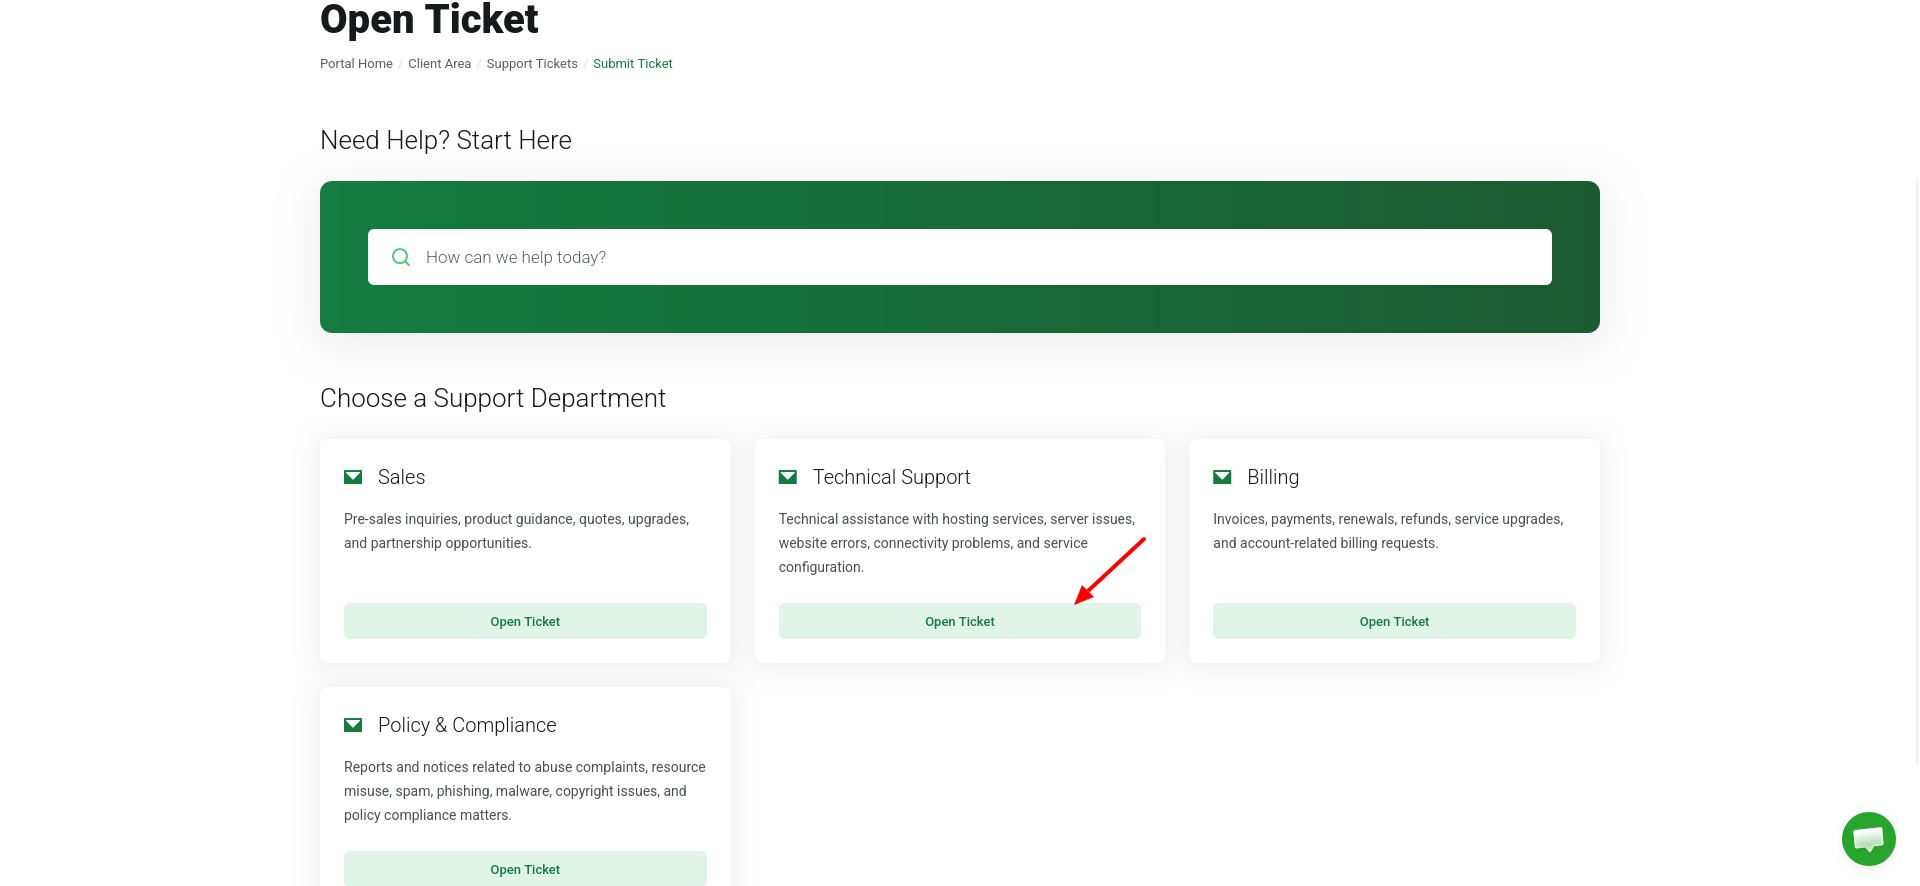Select the Technical Support heading
The image size is (1920, 886).
coord(891,477)
